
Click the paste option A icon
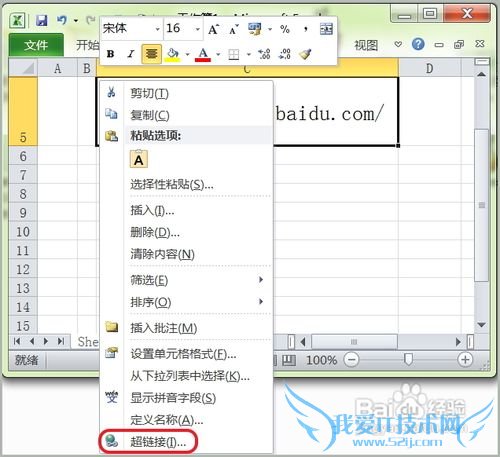coord(139,159)
